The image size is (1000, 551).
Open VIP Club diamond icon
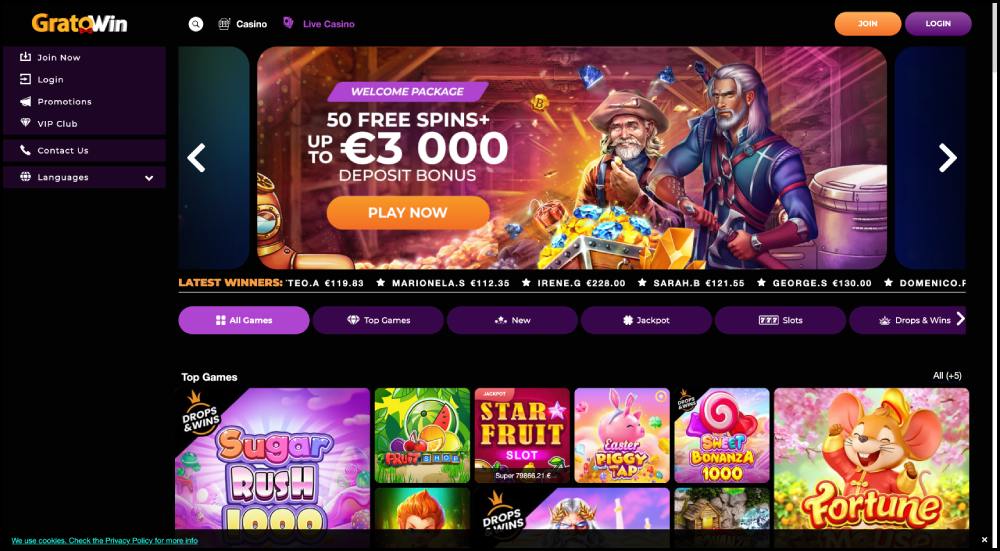(x=26, y=123)
